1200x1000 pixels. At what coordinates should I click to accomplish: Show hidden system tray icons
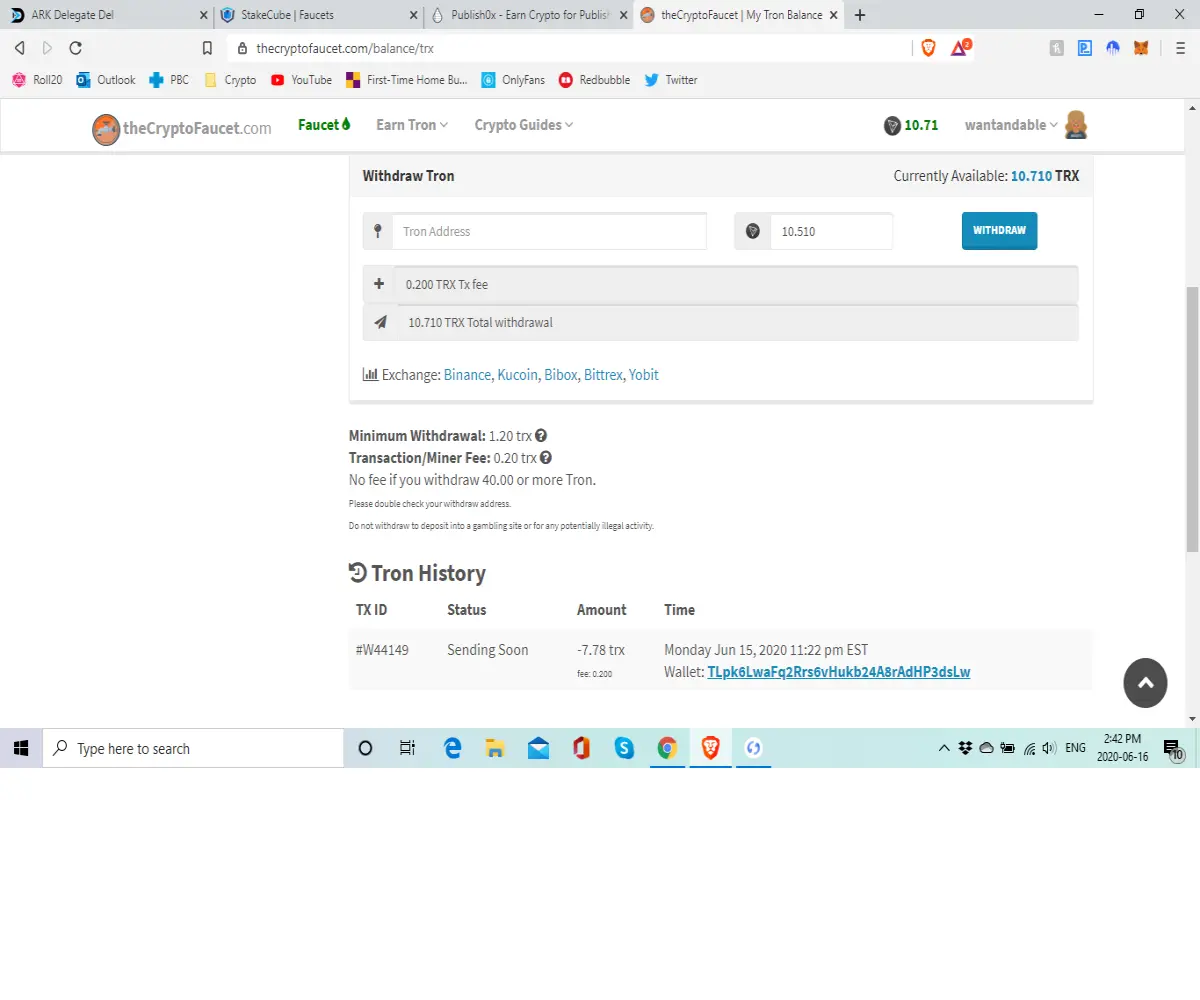coord(943,748)
